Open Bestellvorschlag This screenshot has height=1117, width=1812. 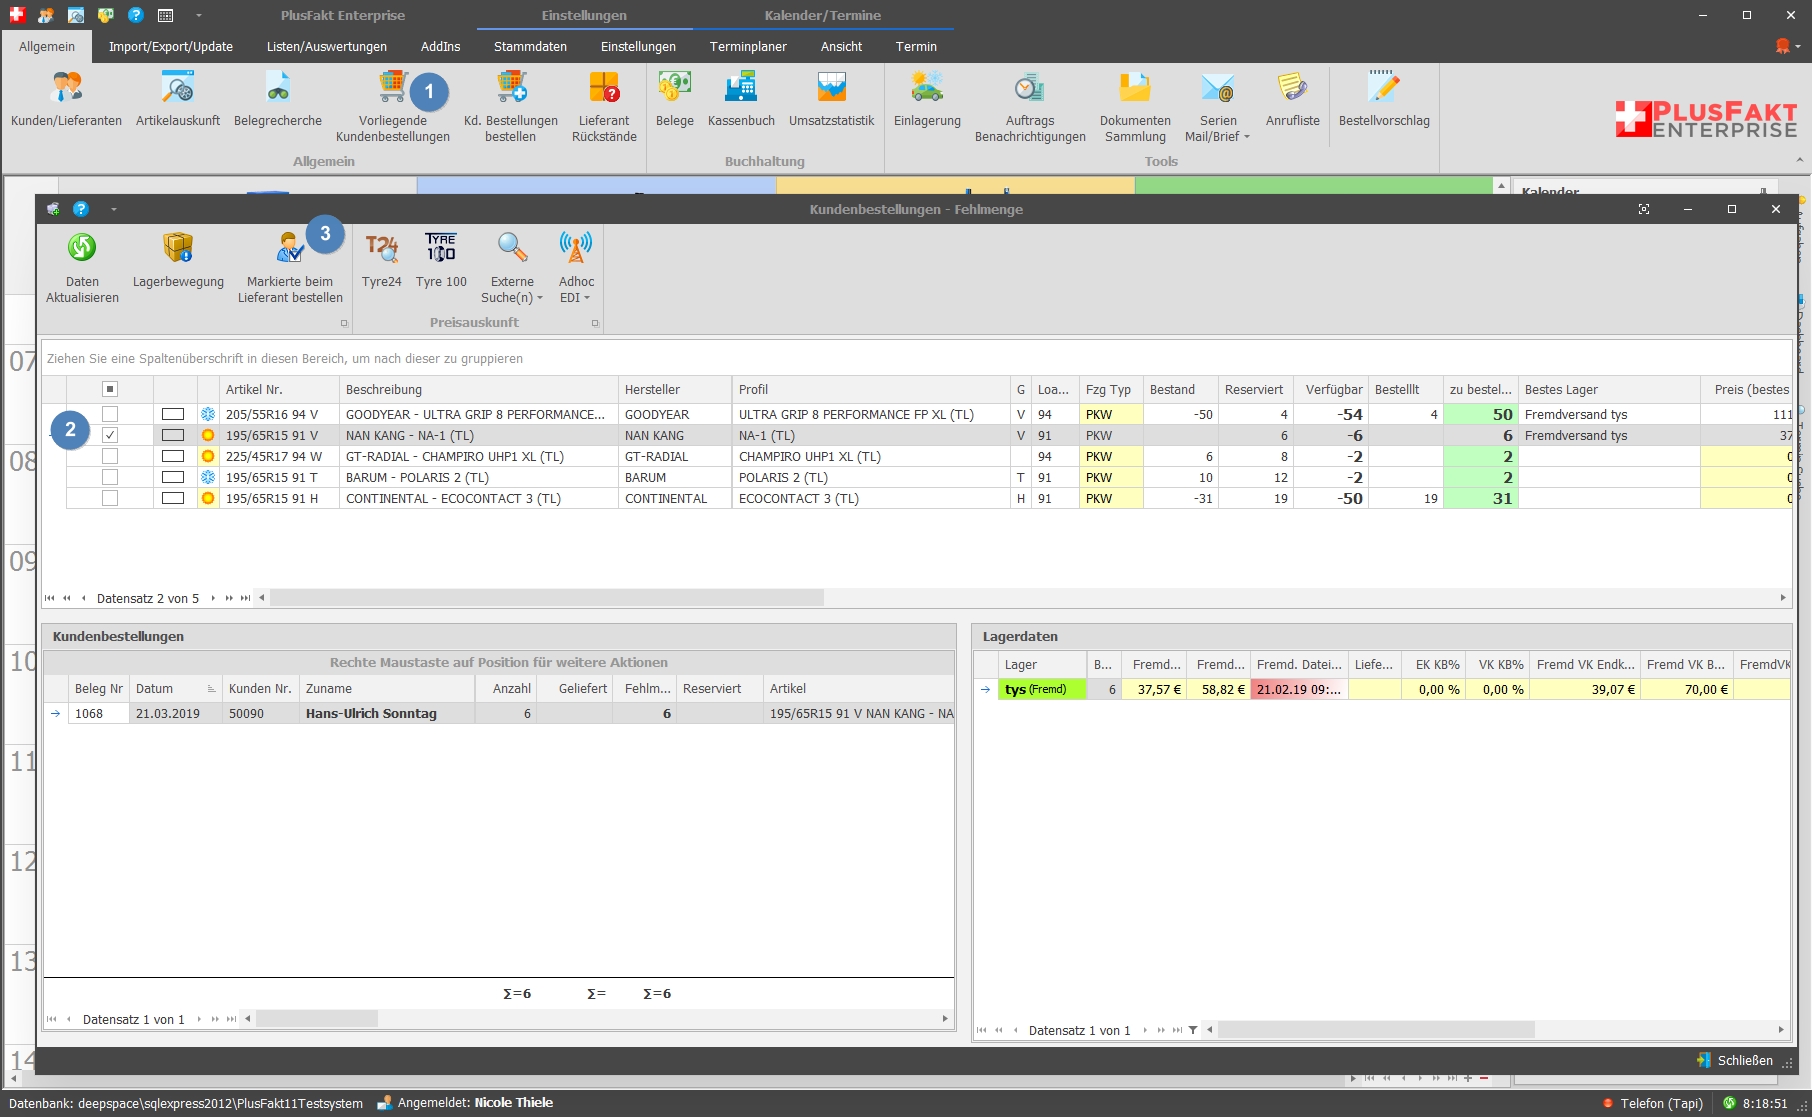1384,100
